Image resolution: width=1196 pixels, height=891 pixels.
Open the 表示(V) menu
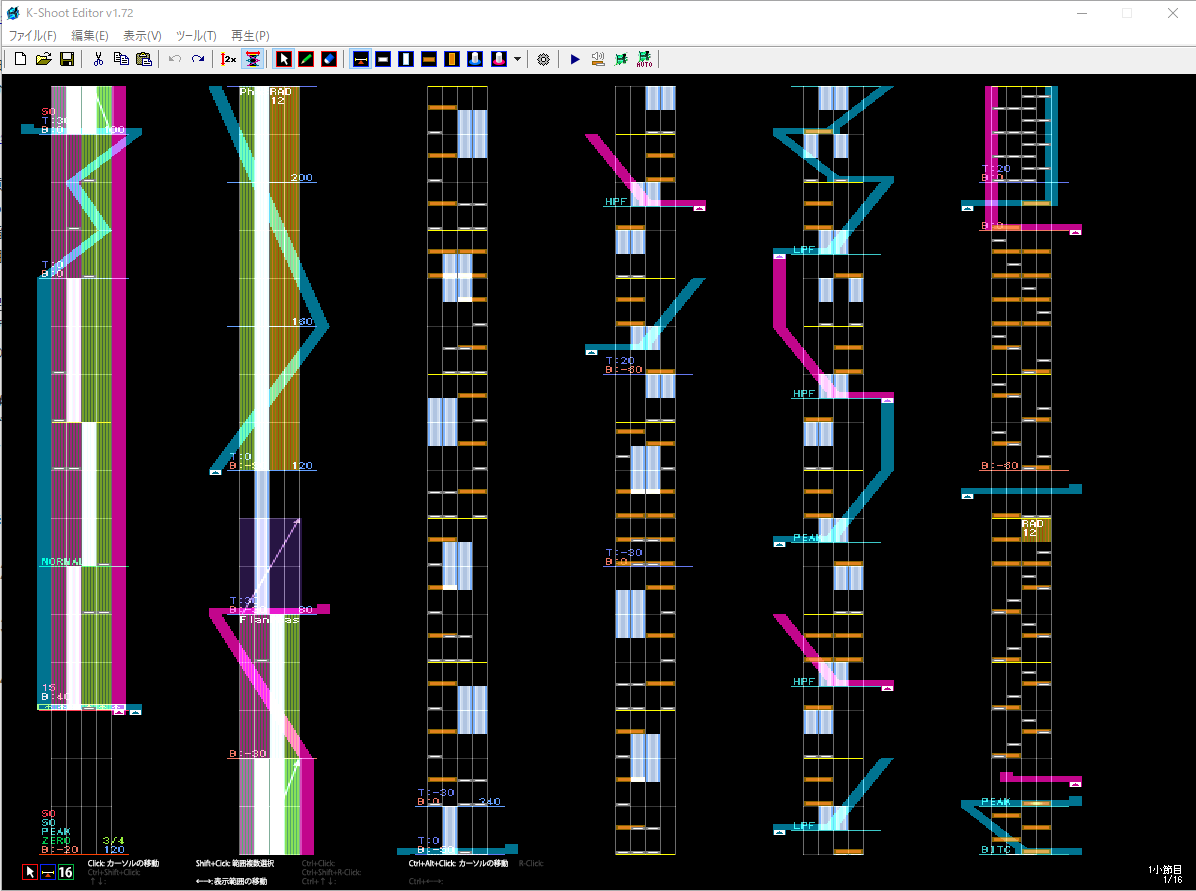coord(142,35)
